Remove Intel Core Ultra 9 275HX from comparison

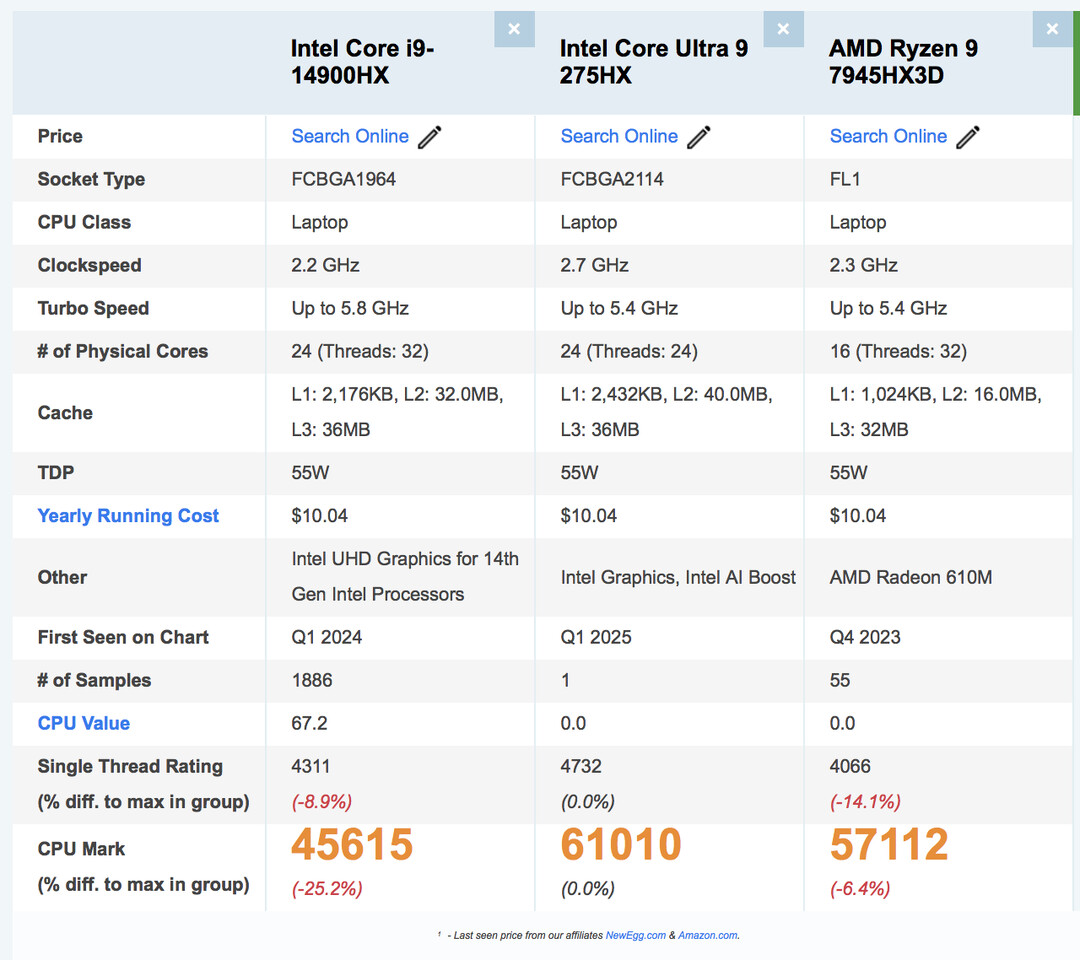pyautogui.click(x=783, y=29)
